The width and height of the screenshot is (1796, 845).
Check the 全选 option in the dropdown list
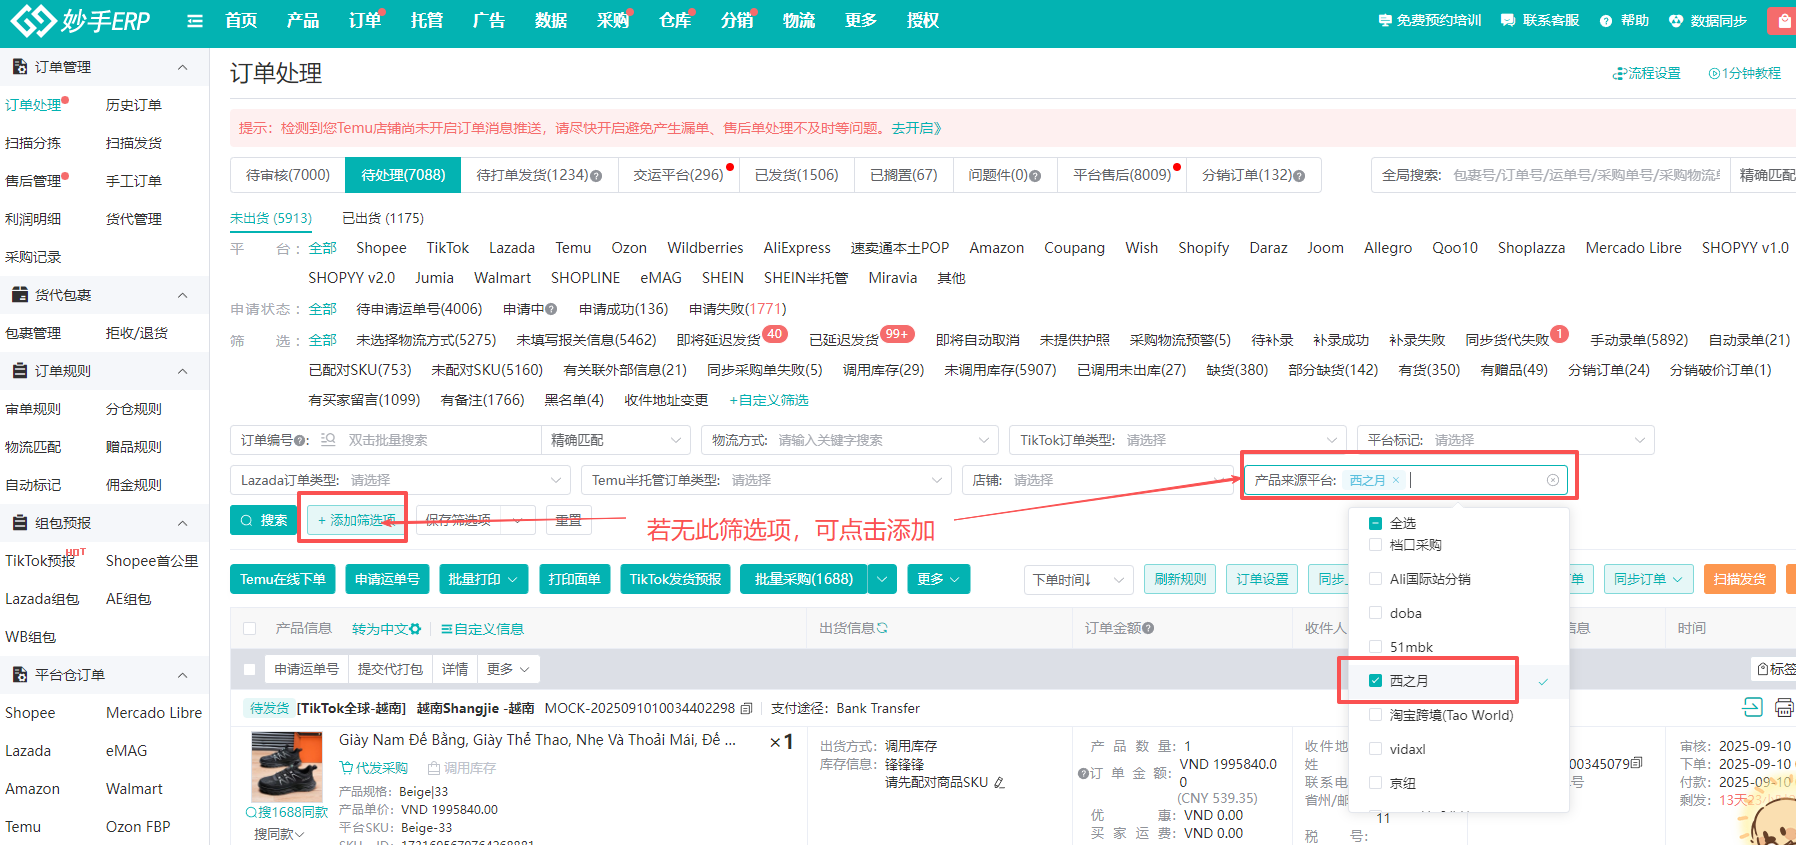(1375, 523)
